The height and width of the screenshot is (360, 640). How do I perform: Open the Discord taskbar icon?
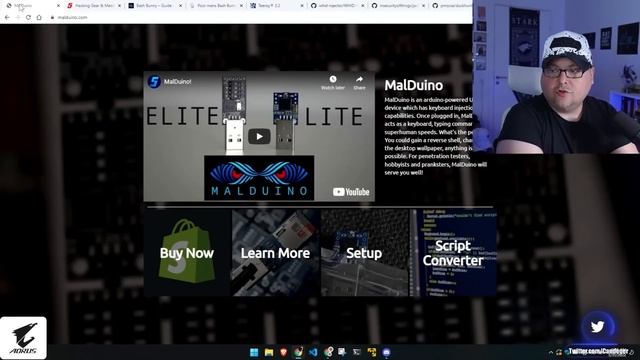386,352
